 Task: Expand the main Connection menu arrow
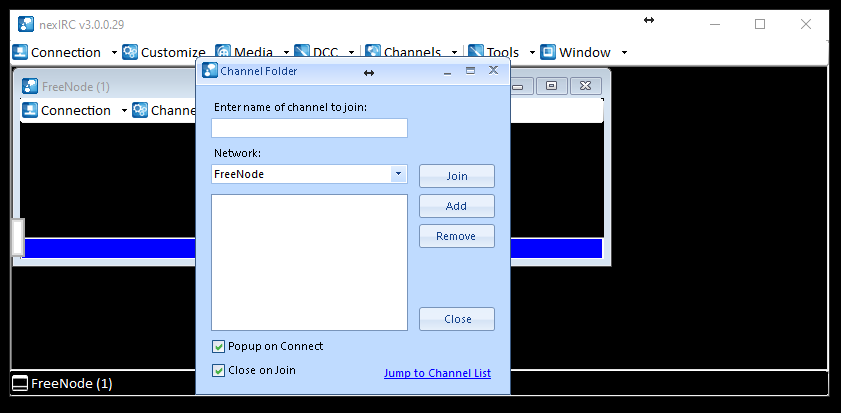(114, 53)
